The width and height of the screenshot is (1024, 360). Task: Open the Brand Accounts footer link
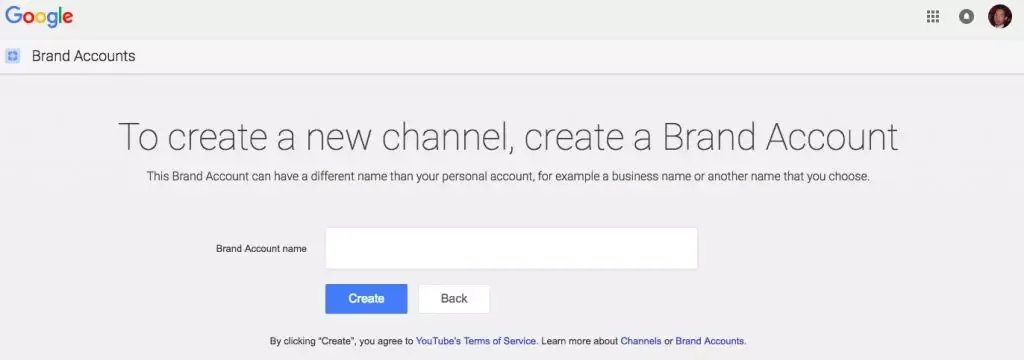coord(709,341)
